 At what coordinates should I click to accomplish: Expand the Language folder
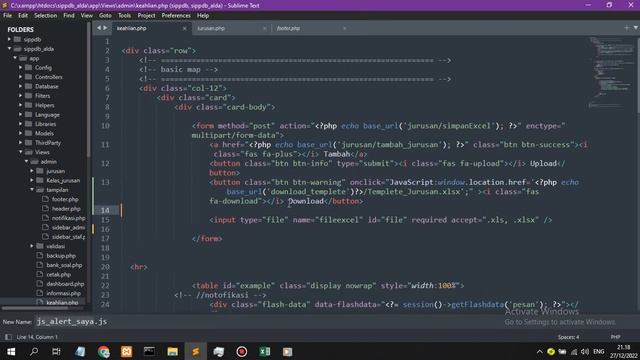pos(21,114)
